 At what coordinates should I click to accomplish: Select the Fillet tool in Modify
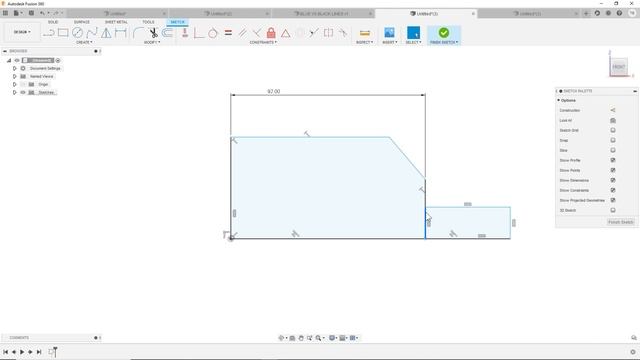coord(138,33)
